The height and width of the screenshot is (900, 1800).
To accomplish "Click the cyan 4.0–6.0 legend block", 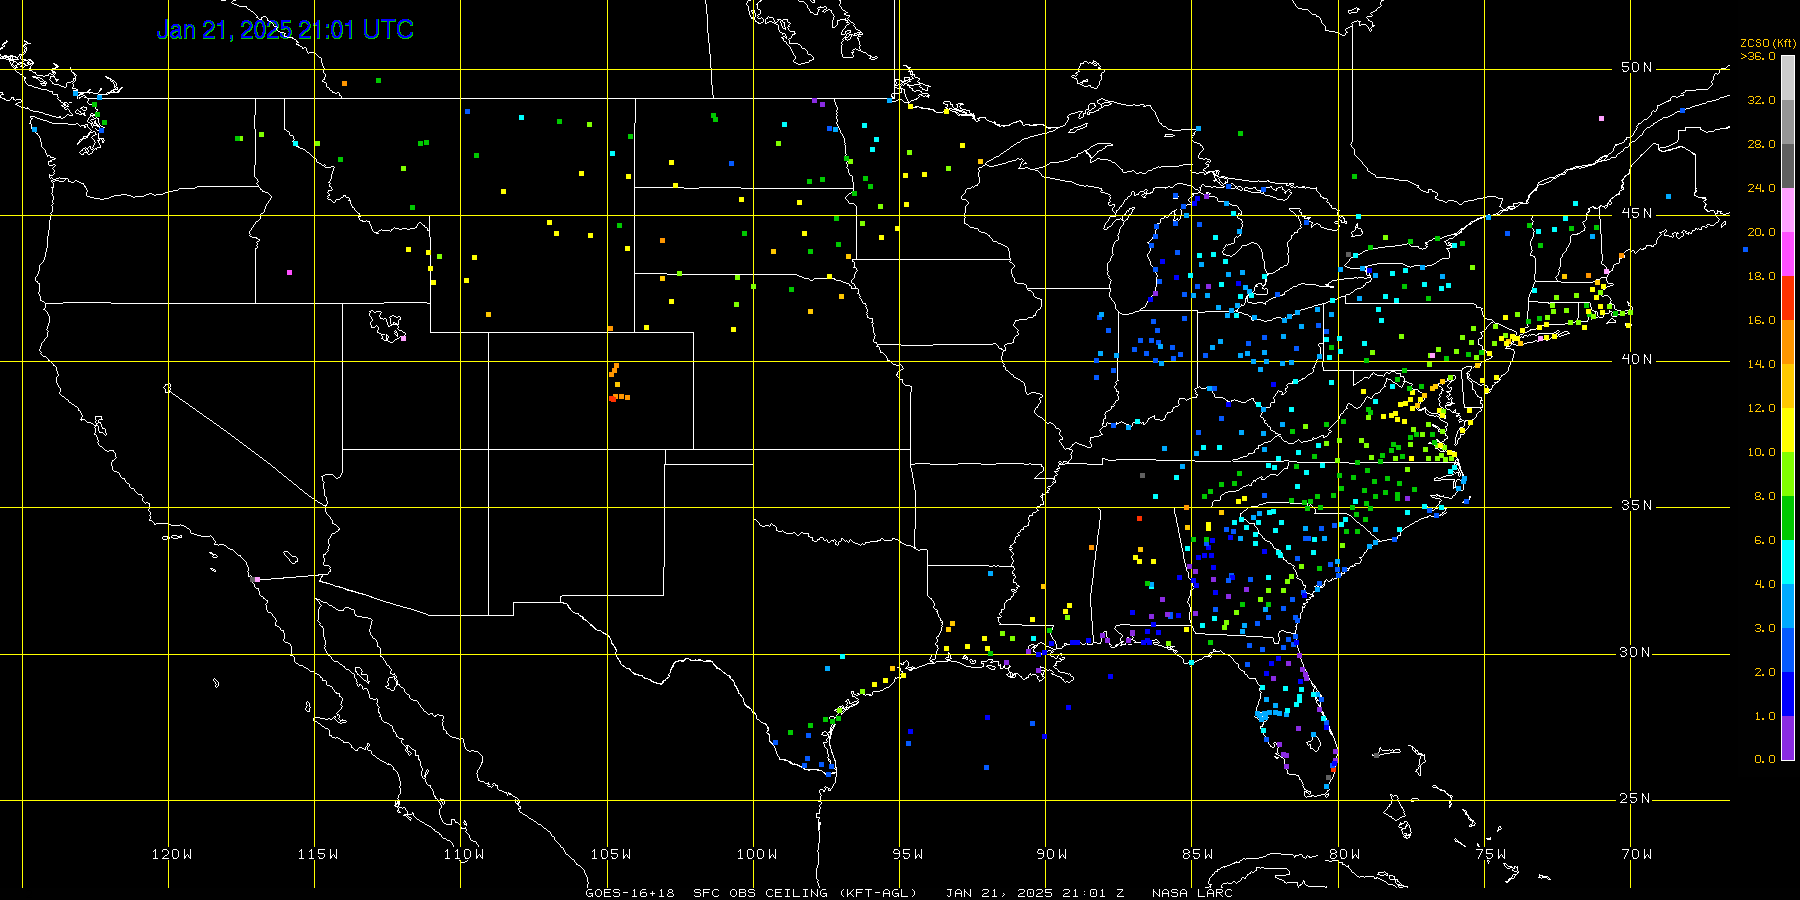I will (x=1788, y=562).
